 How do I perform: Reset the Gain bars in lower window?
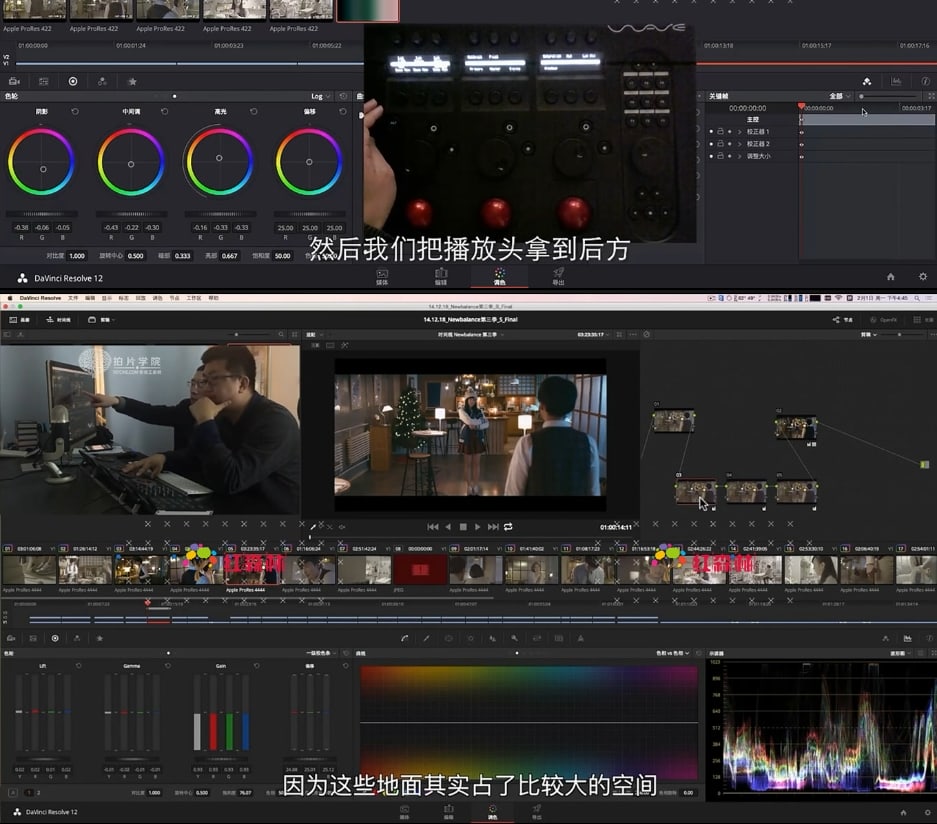click(x=256, y=666)
